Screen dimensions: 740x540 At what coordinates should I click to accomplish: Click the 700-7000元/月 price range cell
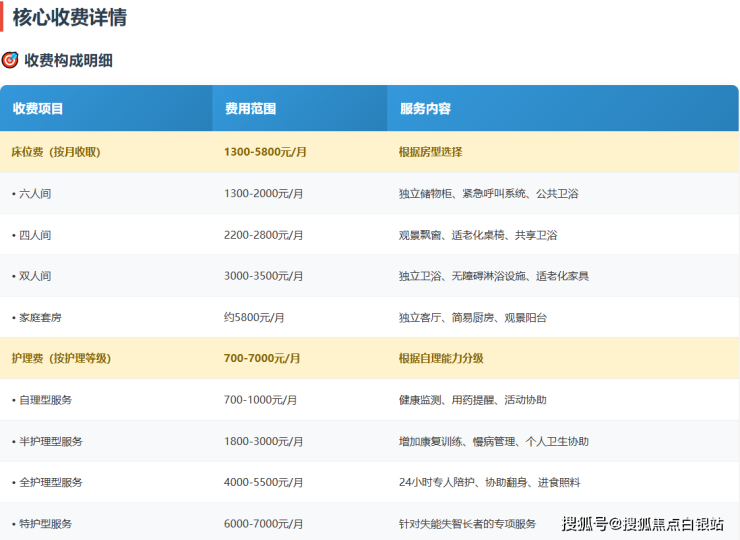click(x=262, y=358)
